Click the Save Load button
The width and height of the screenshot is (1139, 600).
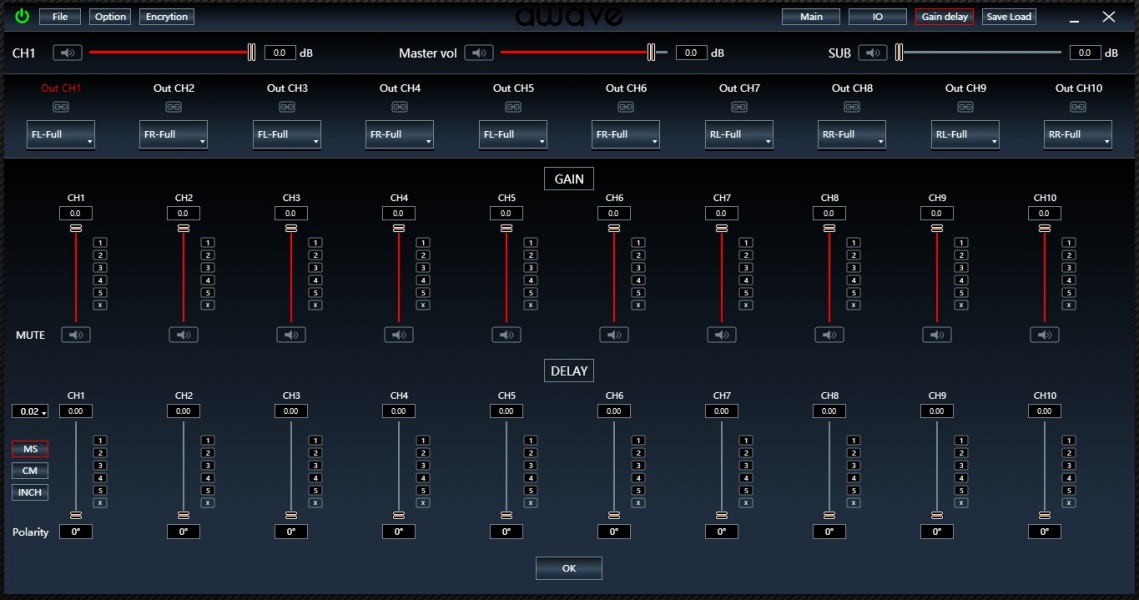click(1008, 17)
